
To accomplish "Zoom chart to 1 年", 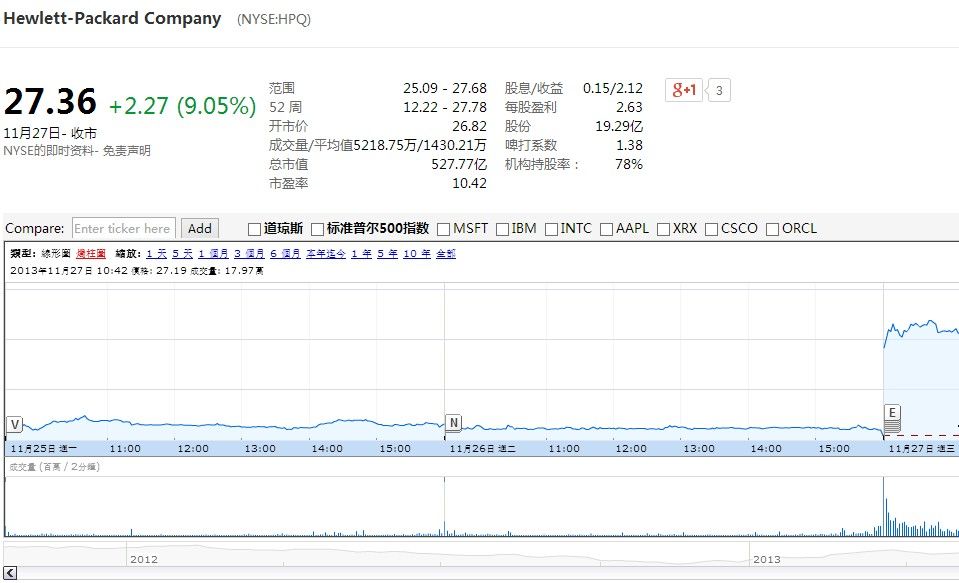I will [361, 253].
